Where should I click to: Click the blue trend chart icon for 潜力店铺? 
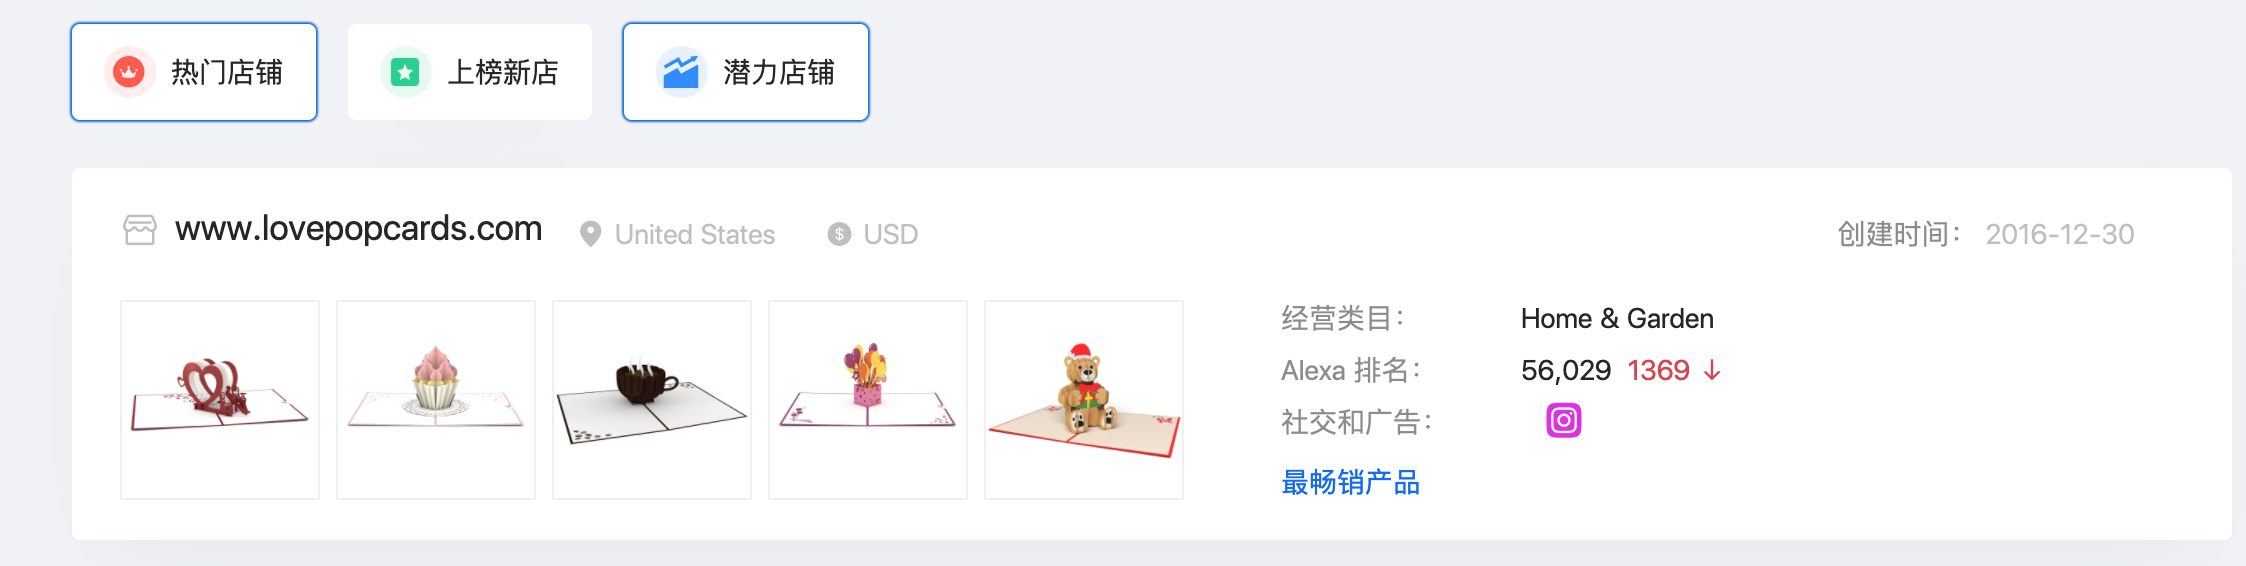click(681, 72)
